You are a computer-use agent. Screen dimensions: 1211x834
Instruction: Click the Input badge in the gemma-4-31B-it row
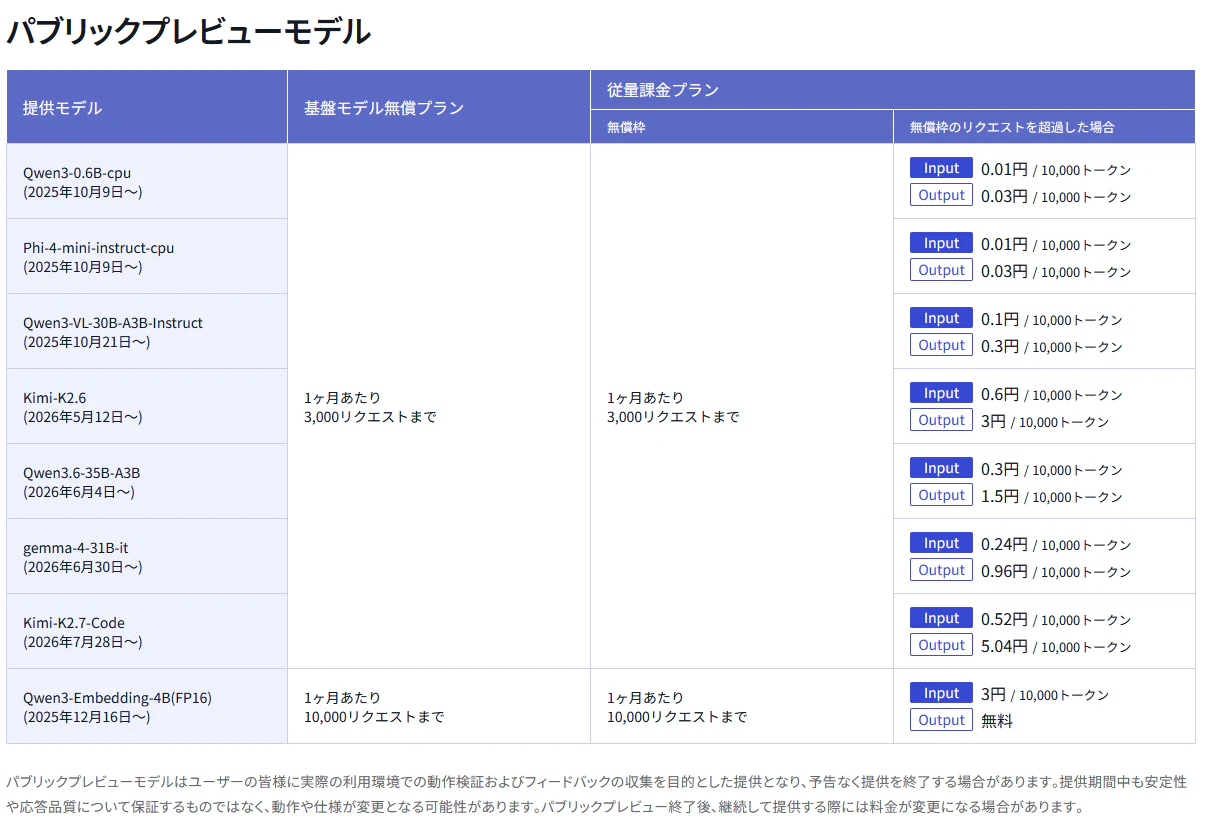[x=941, y=543]
